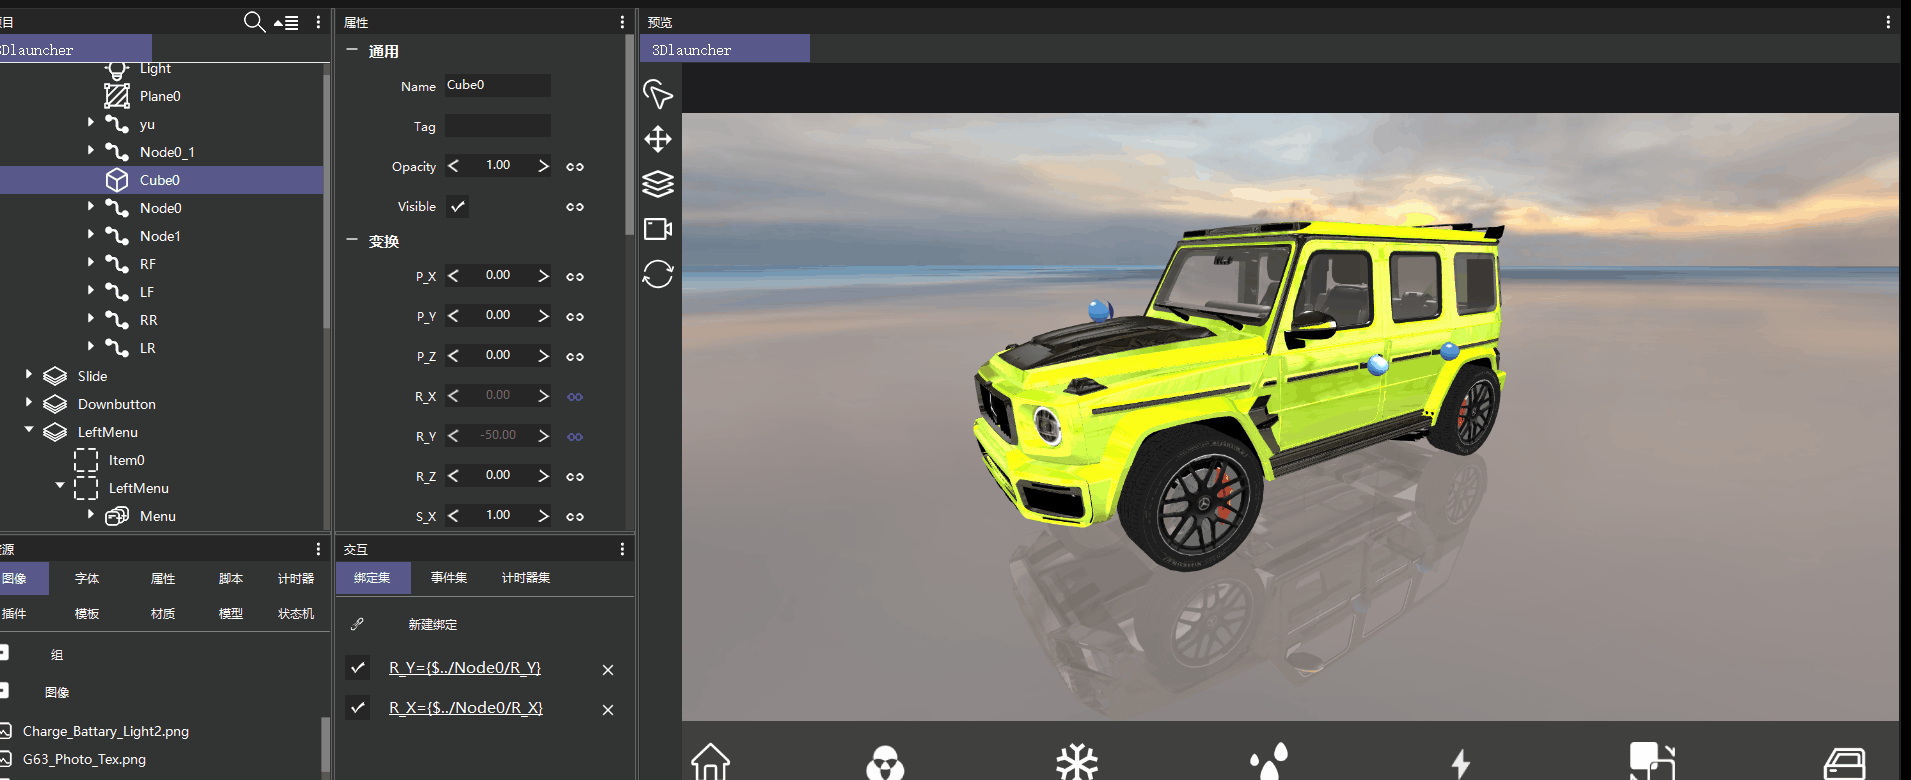
Task: Expand the RF node
Action: pyautogui.click(x=90, y=262)
